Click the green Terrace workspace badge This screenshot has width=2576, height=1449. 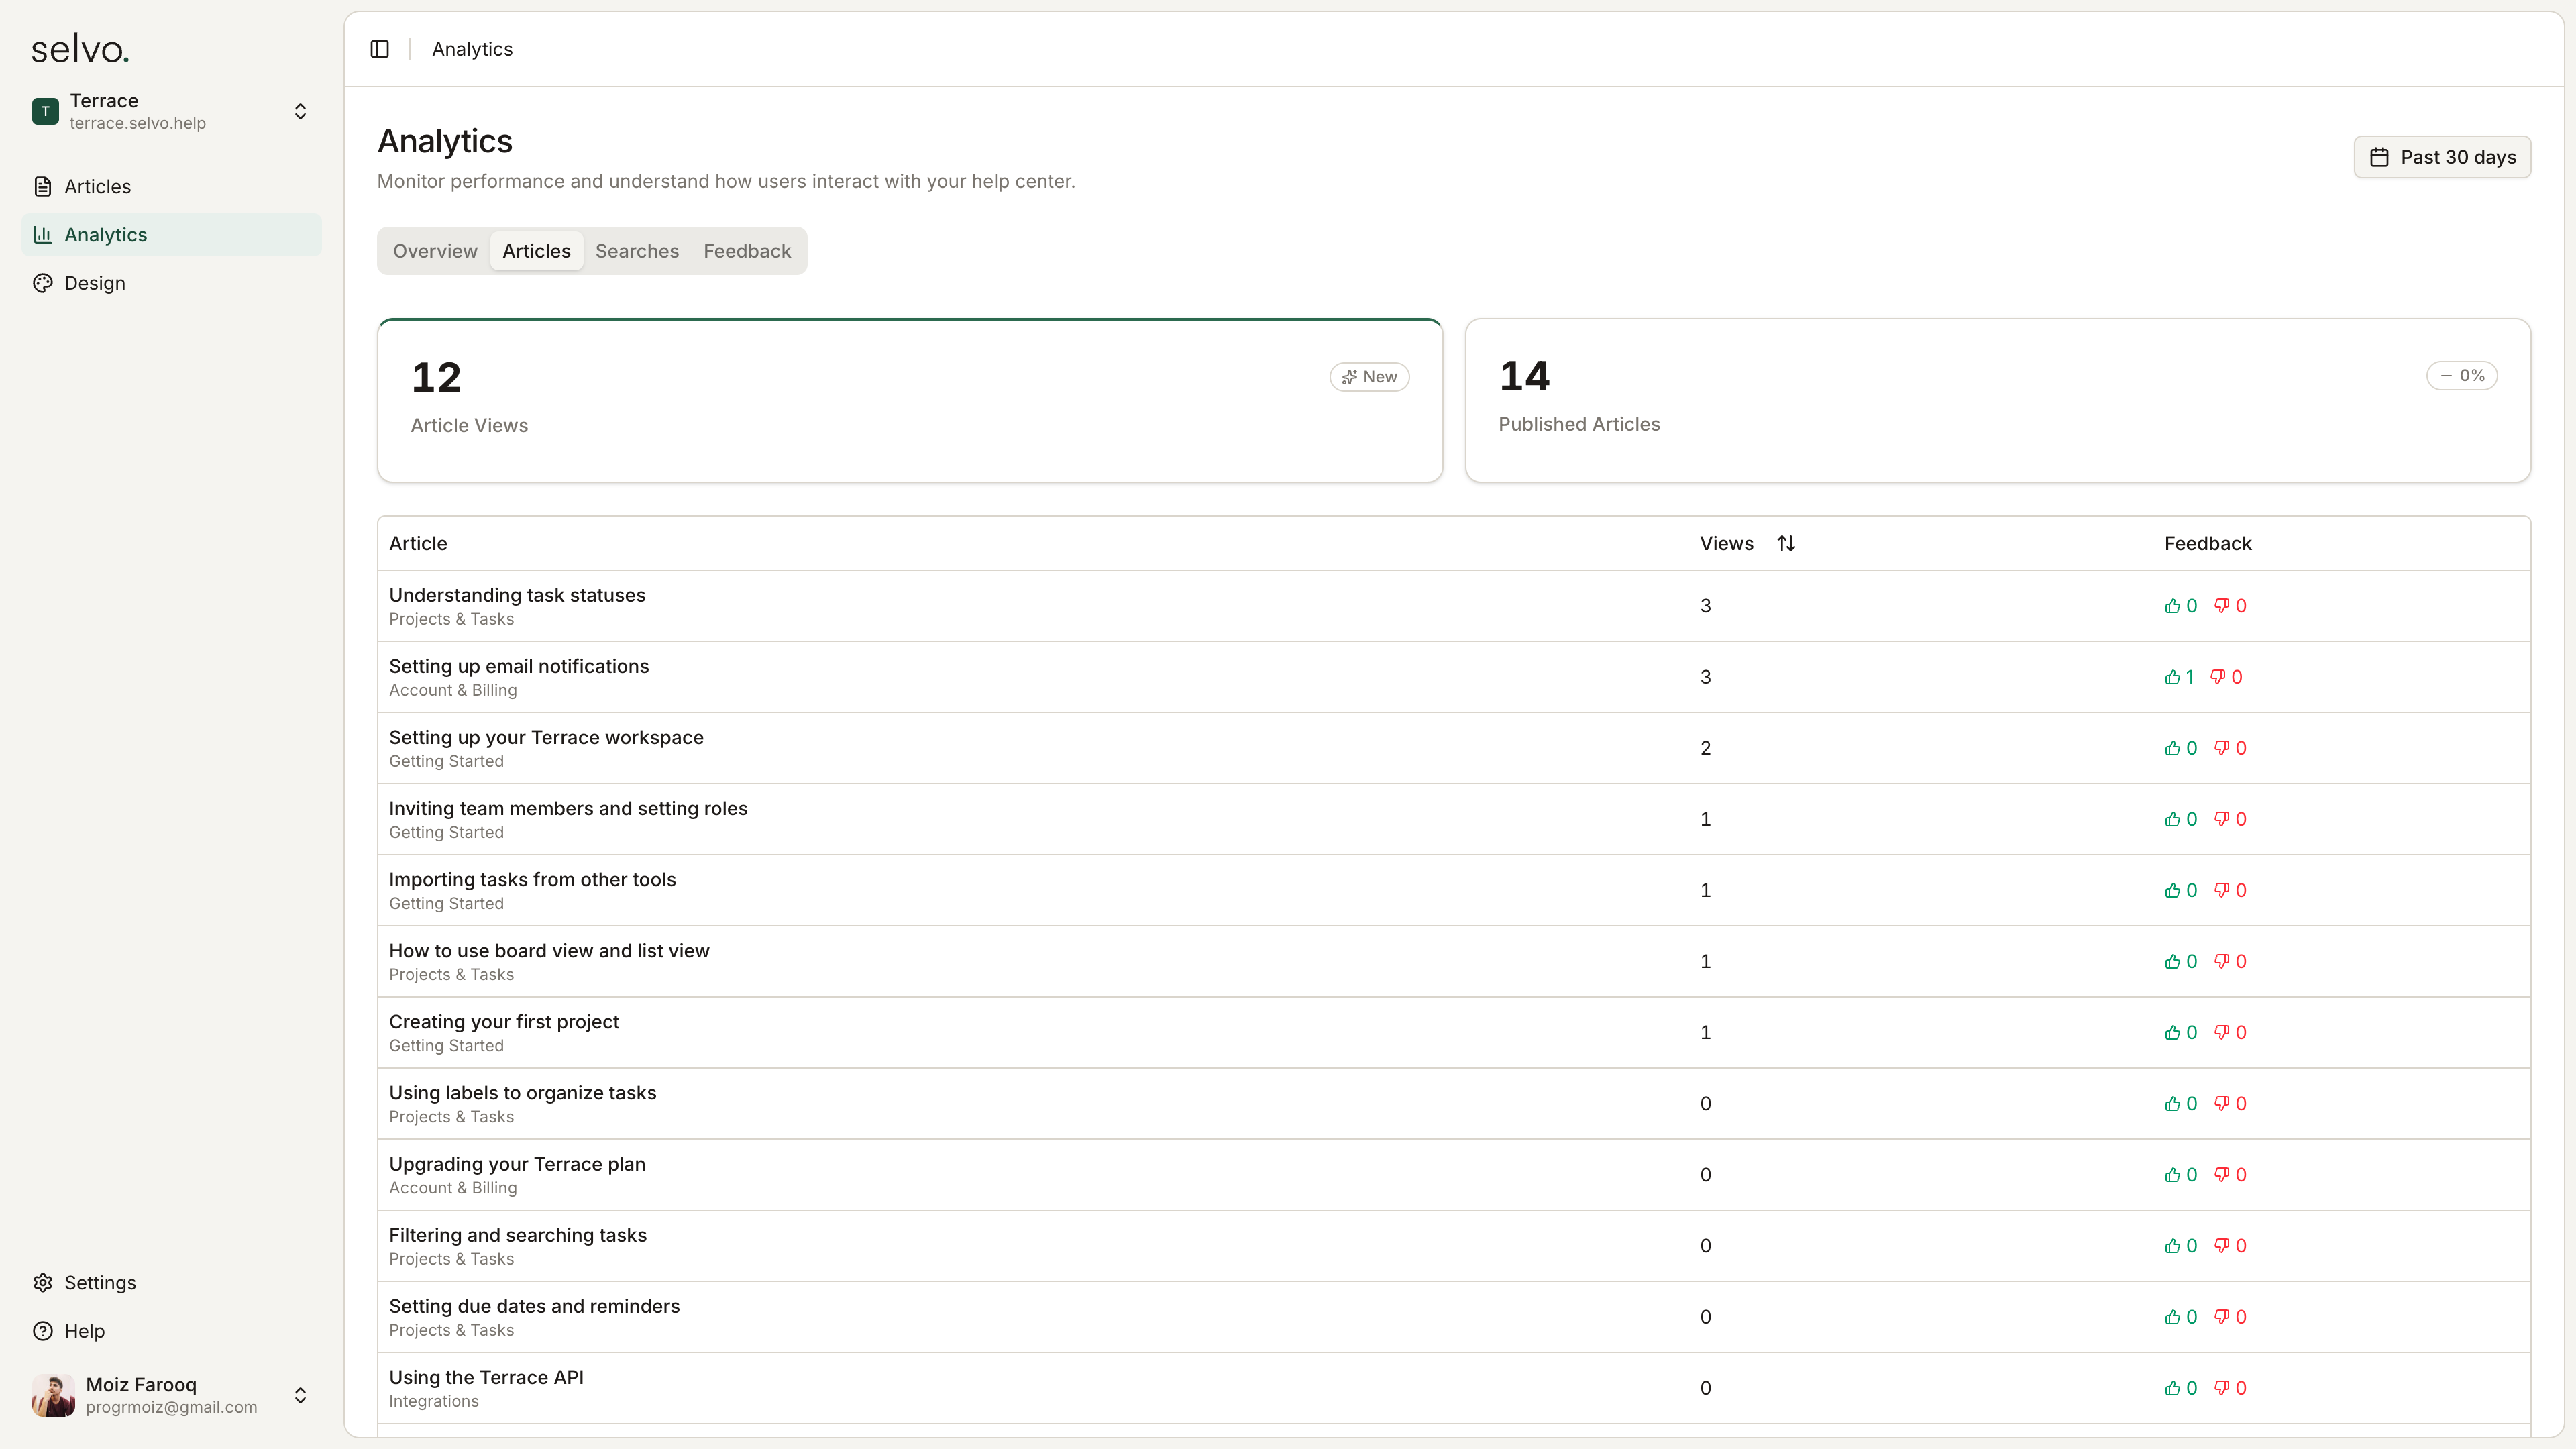tap(45, 111)
